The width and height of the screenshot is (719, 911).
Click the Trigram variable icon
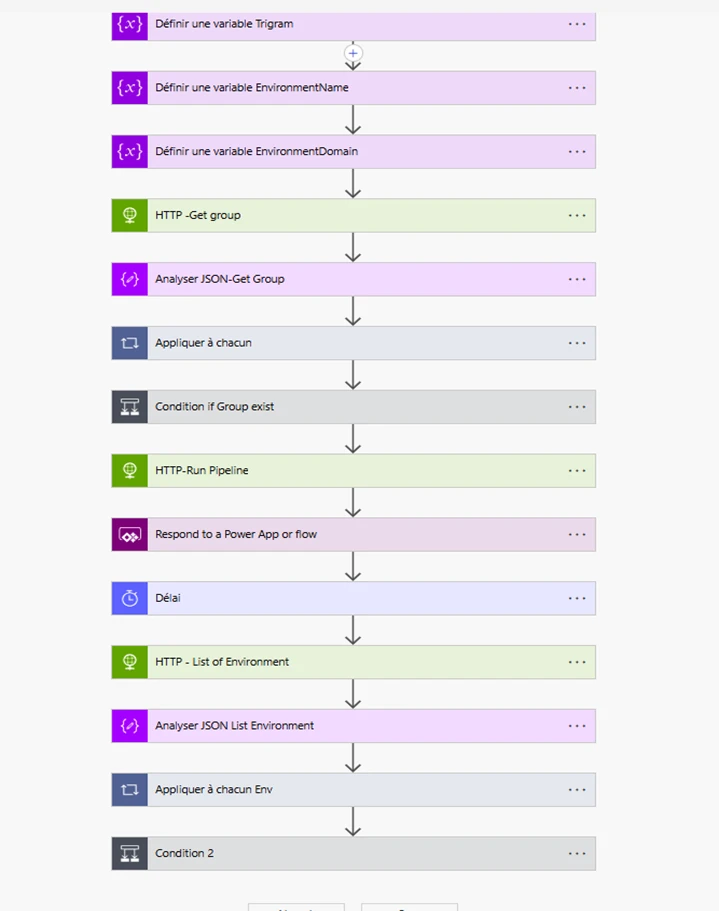pos(130,24)
